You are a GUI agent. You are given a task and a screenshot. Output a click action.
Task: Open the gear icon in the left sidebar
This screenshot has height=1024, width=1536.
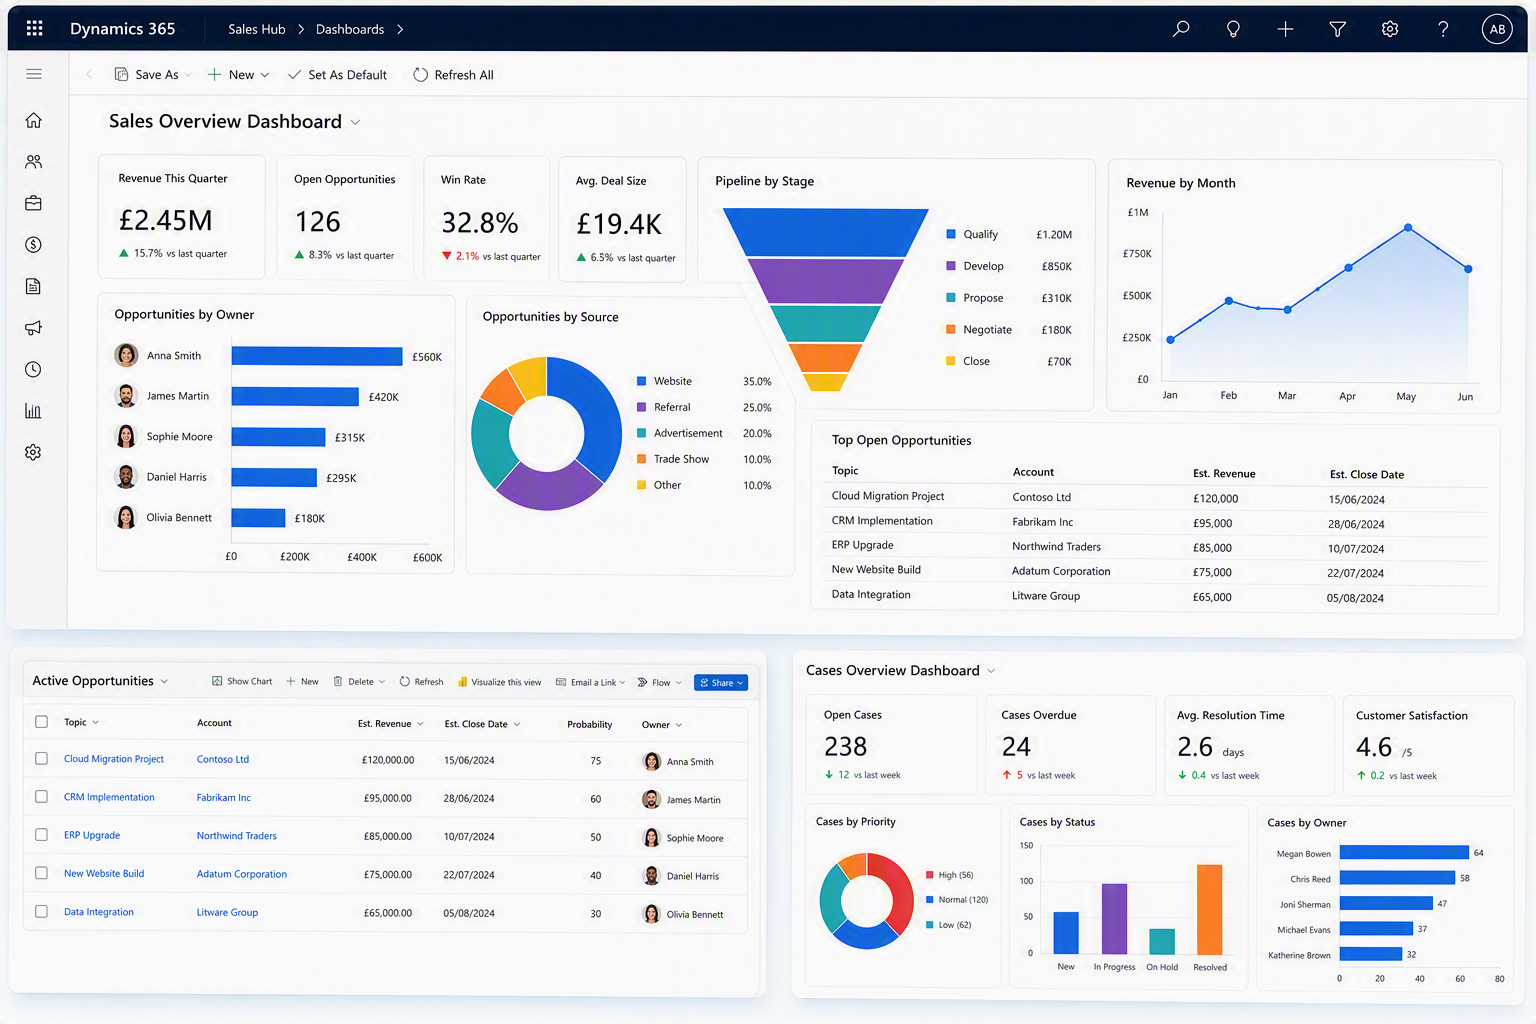pos(33,452)
